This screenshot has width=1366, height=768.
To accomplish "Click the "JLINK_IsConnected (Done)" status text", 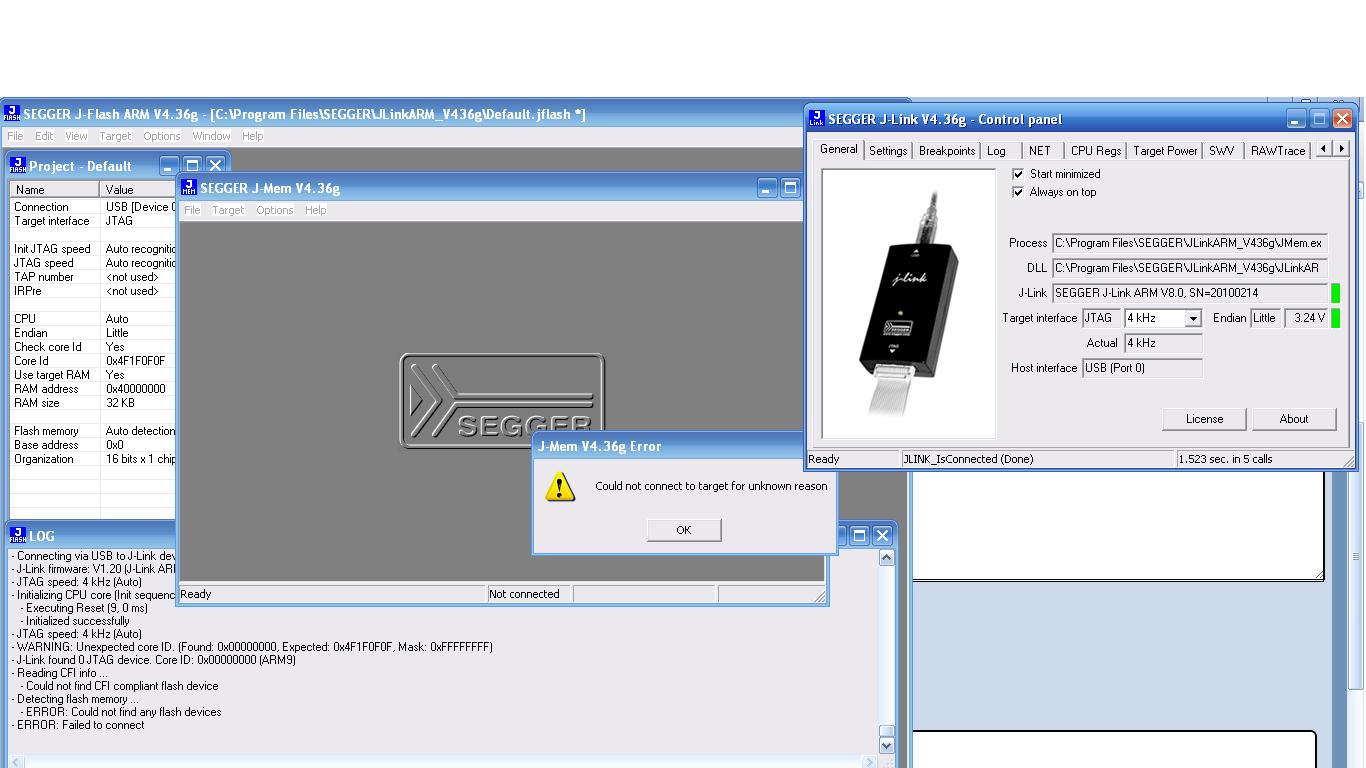I will point(968,459).
